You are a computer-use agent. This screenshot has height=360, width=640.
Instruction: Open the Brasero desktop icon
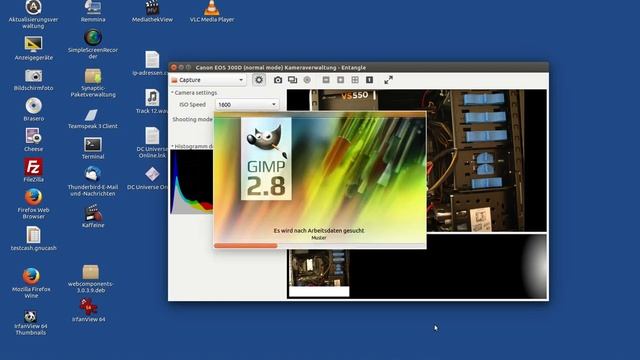(x=33, y=109)
